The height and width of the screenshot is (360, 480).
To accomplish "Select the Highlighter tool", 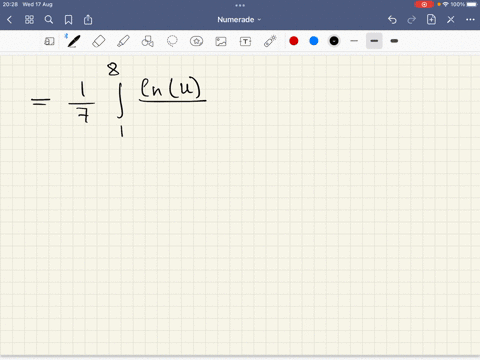I will pyautogui.click(x=123, y=41).
